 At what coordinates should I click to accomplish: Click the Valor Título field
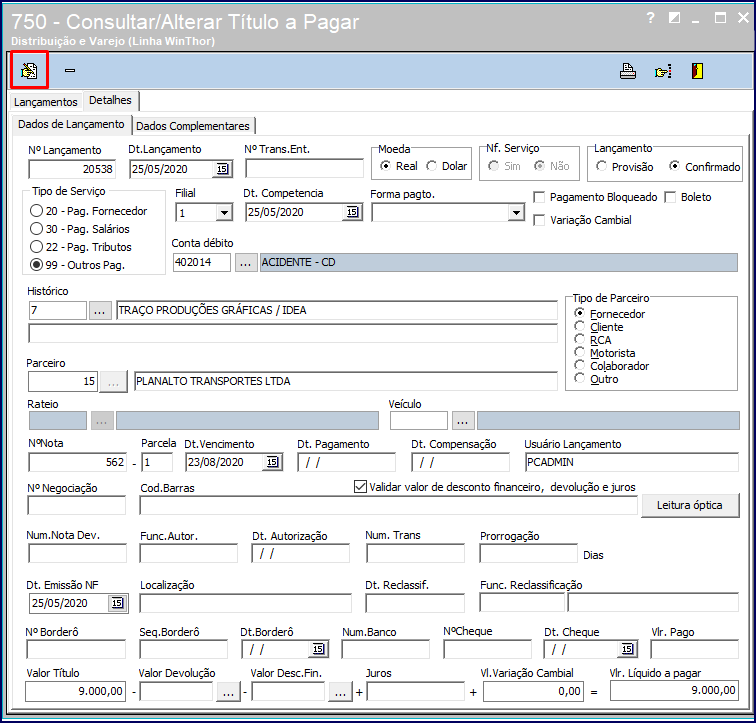76,692
